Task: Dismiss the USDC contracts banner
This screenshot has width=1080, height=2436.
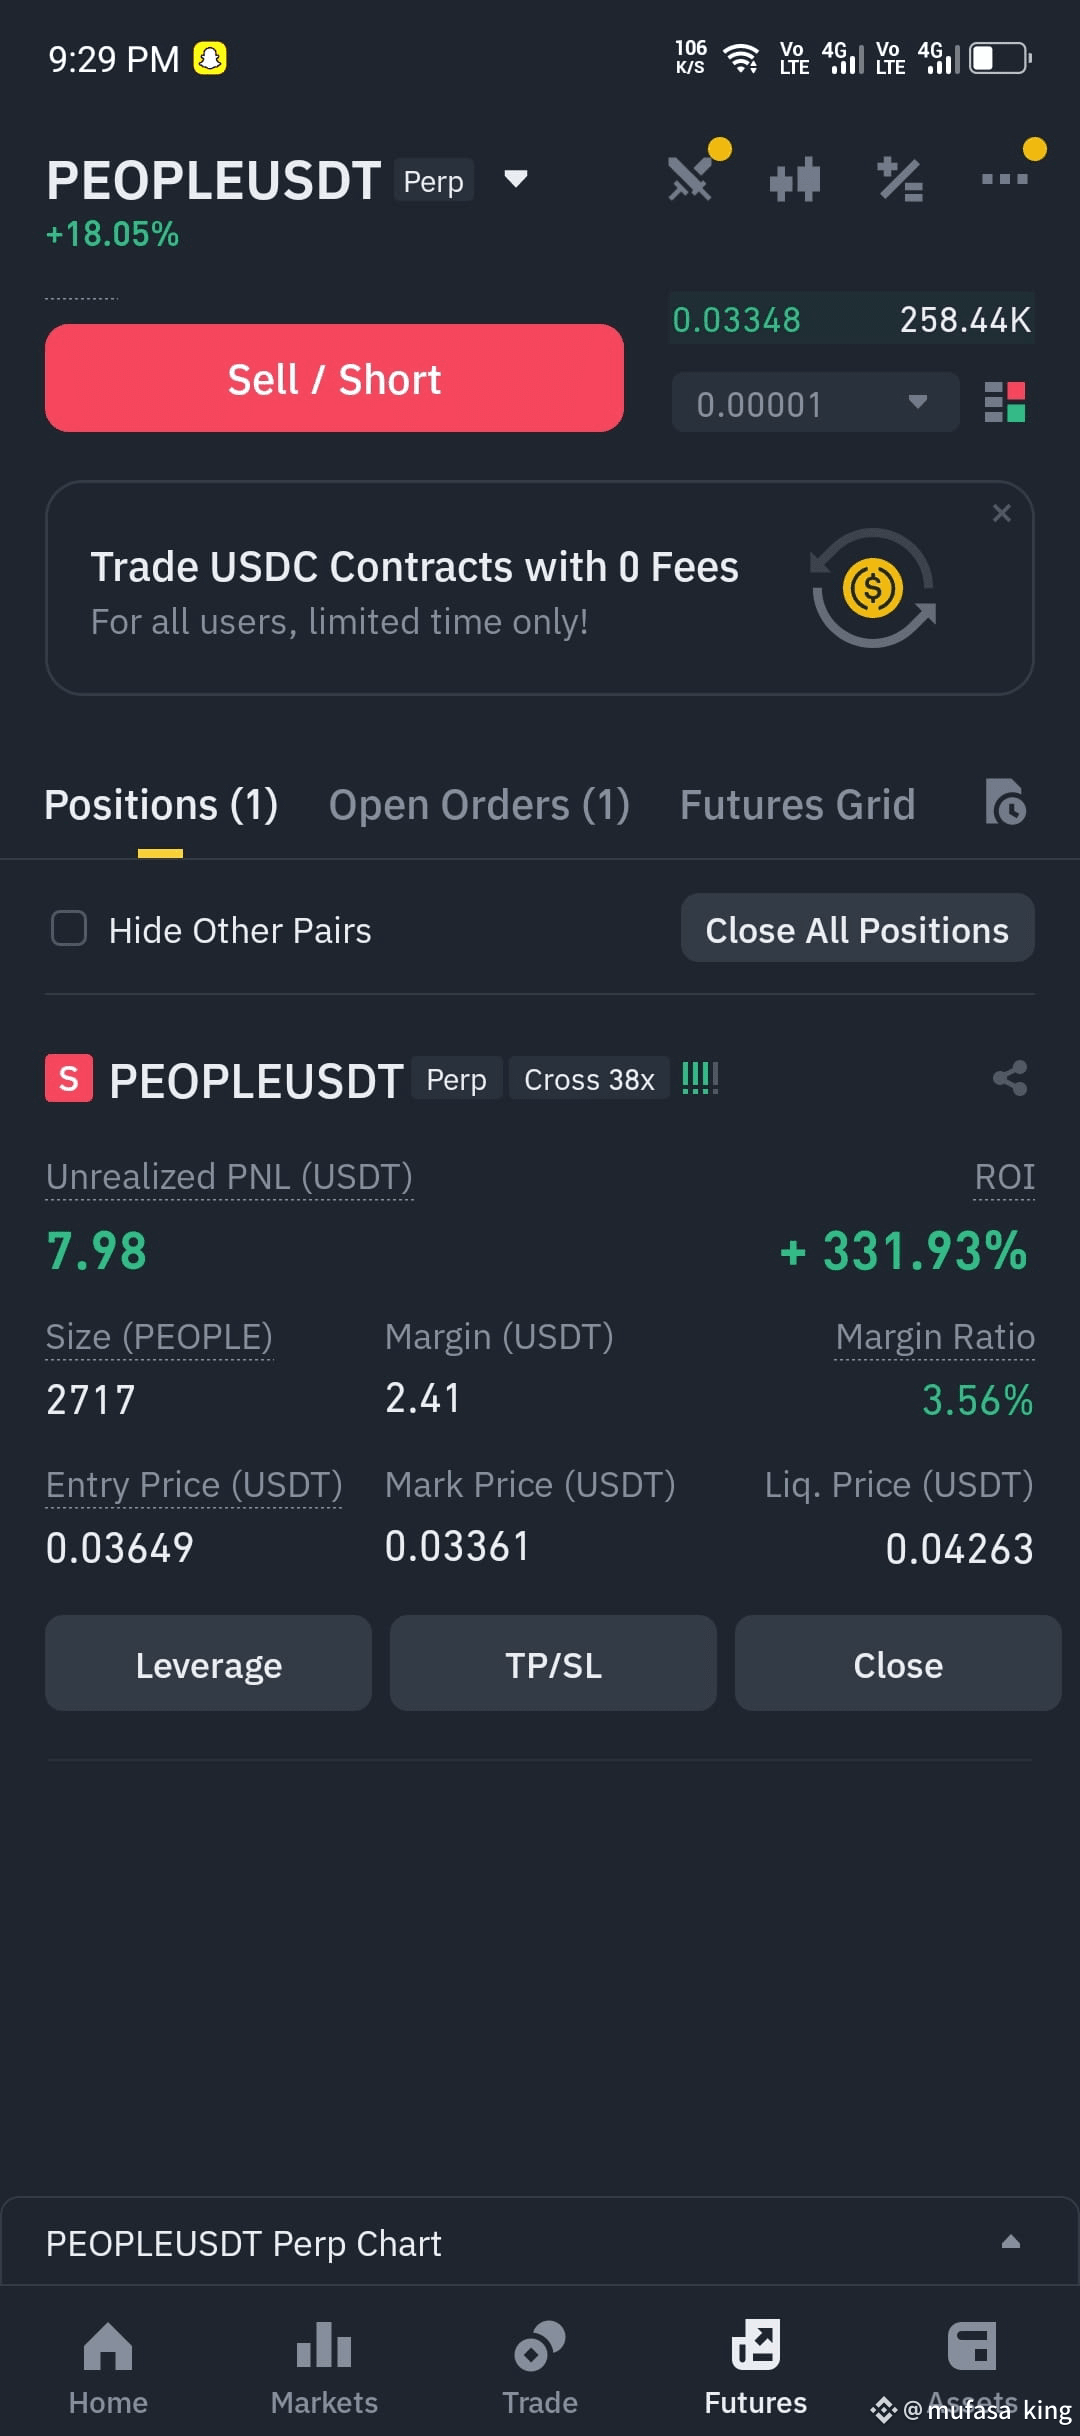Action: tap(1001, 513)
